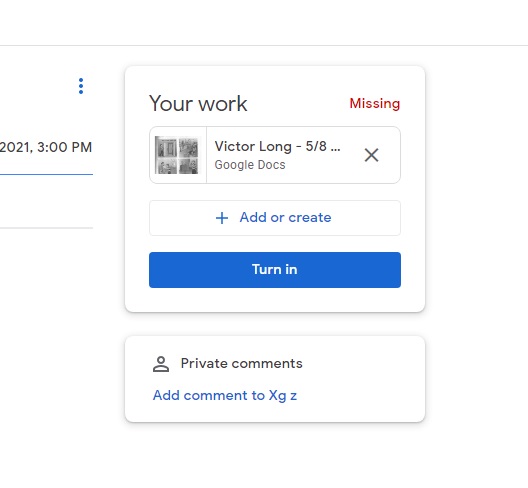
Task: Click the gray divider line below the date
Action: click(x=46, y=228)
